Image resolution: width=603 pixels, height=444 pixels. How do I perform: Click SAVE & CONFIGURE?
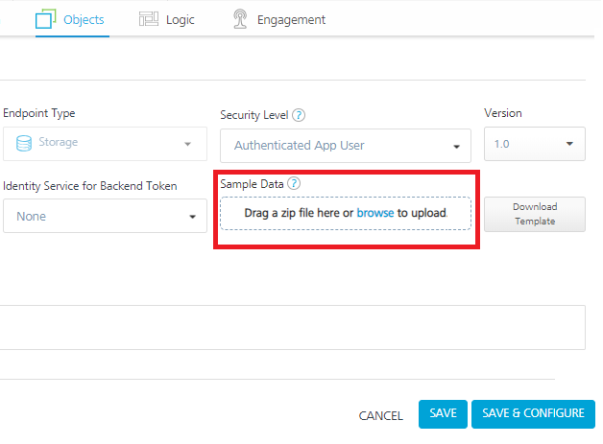click(x=533, y=414)
